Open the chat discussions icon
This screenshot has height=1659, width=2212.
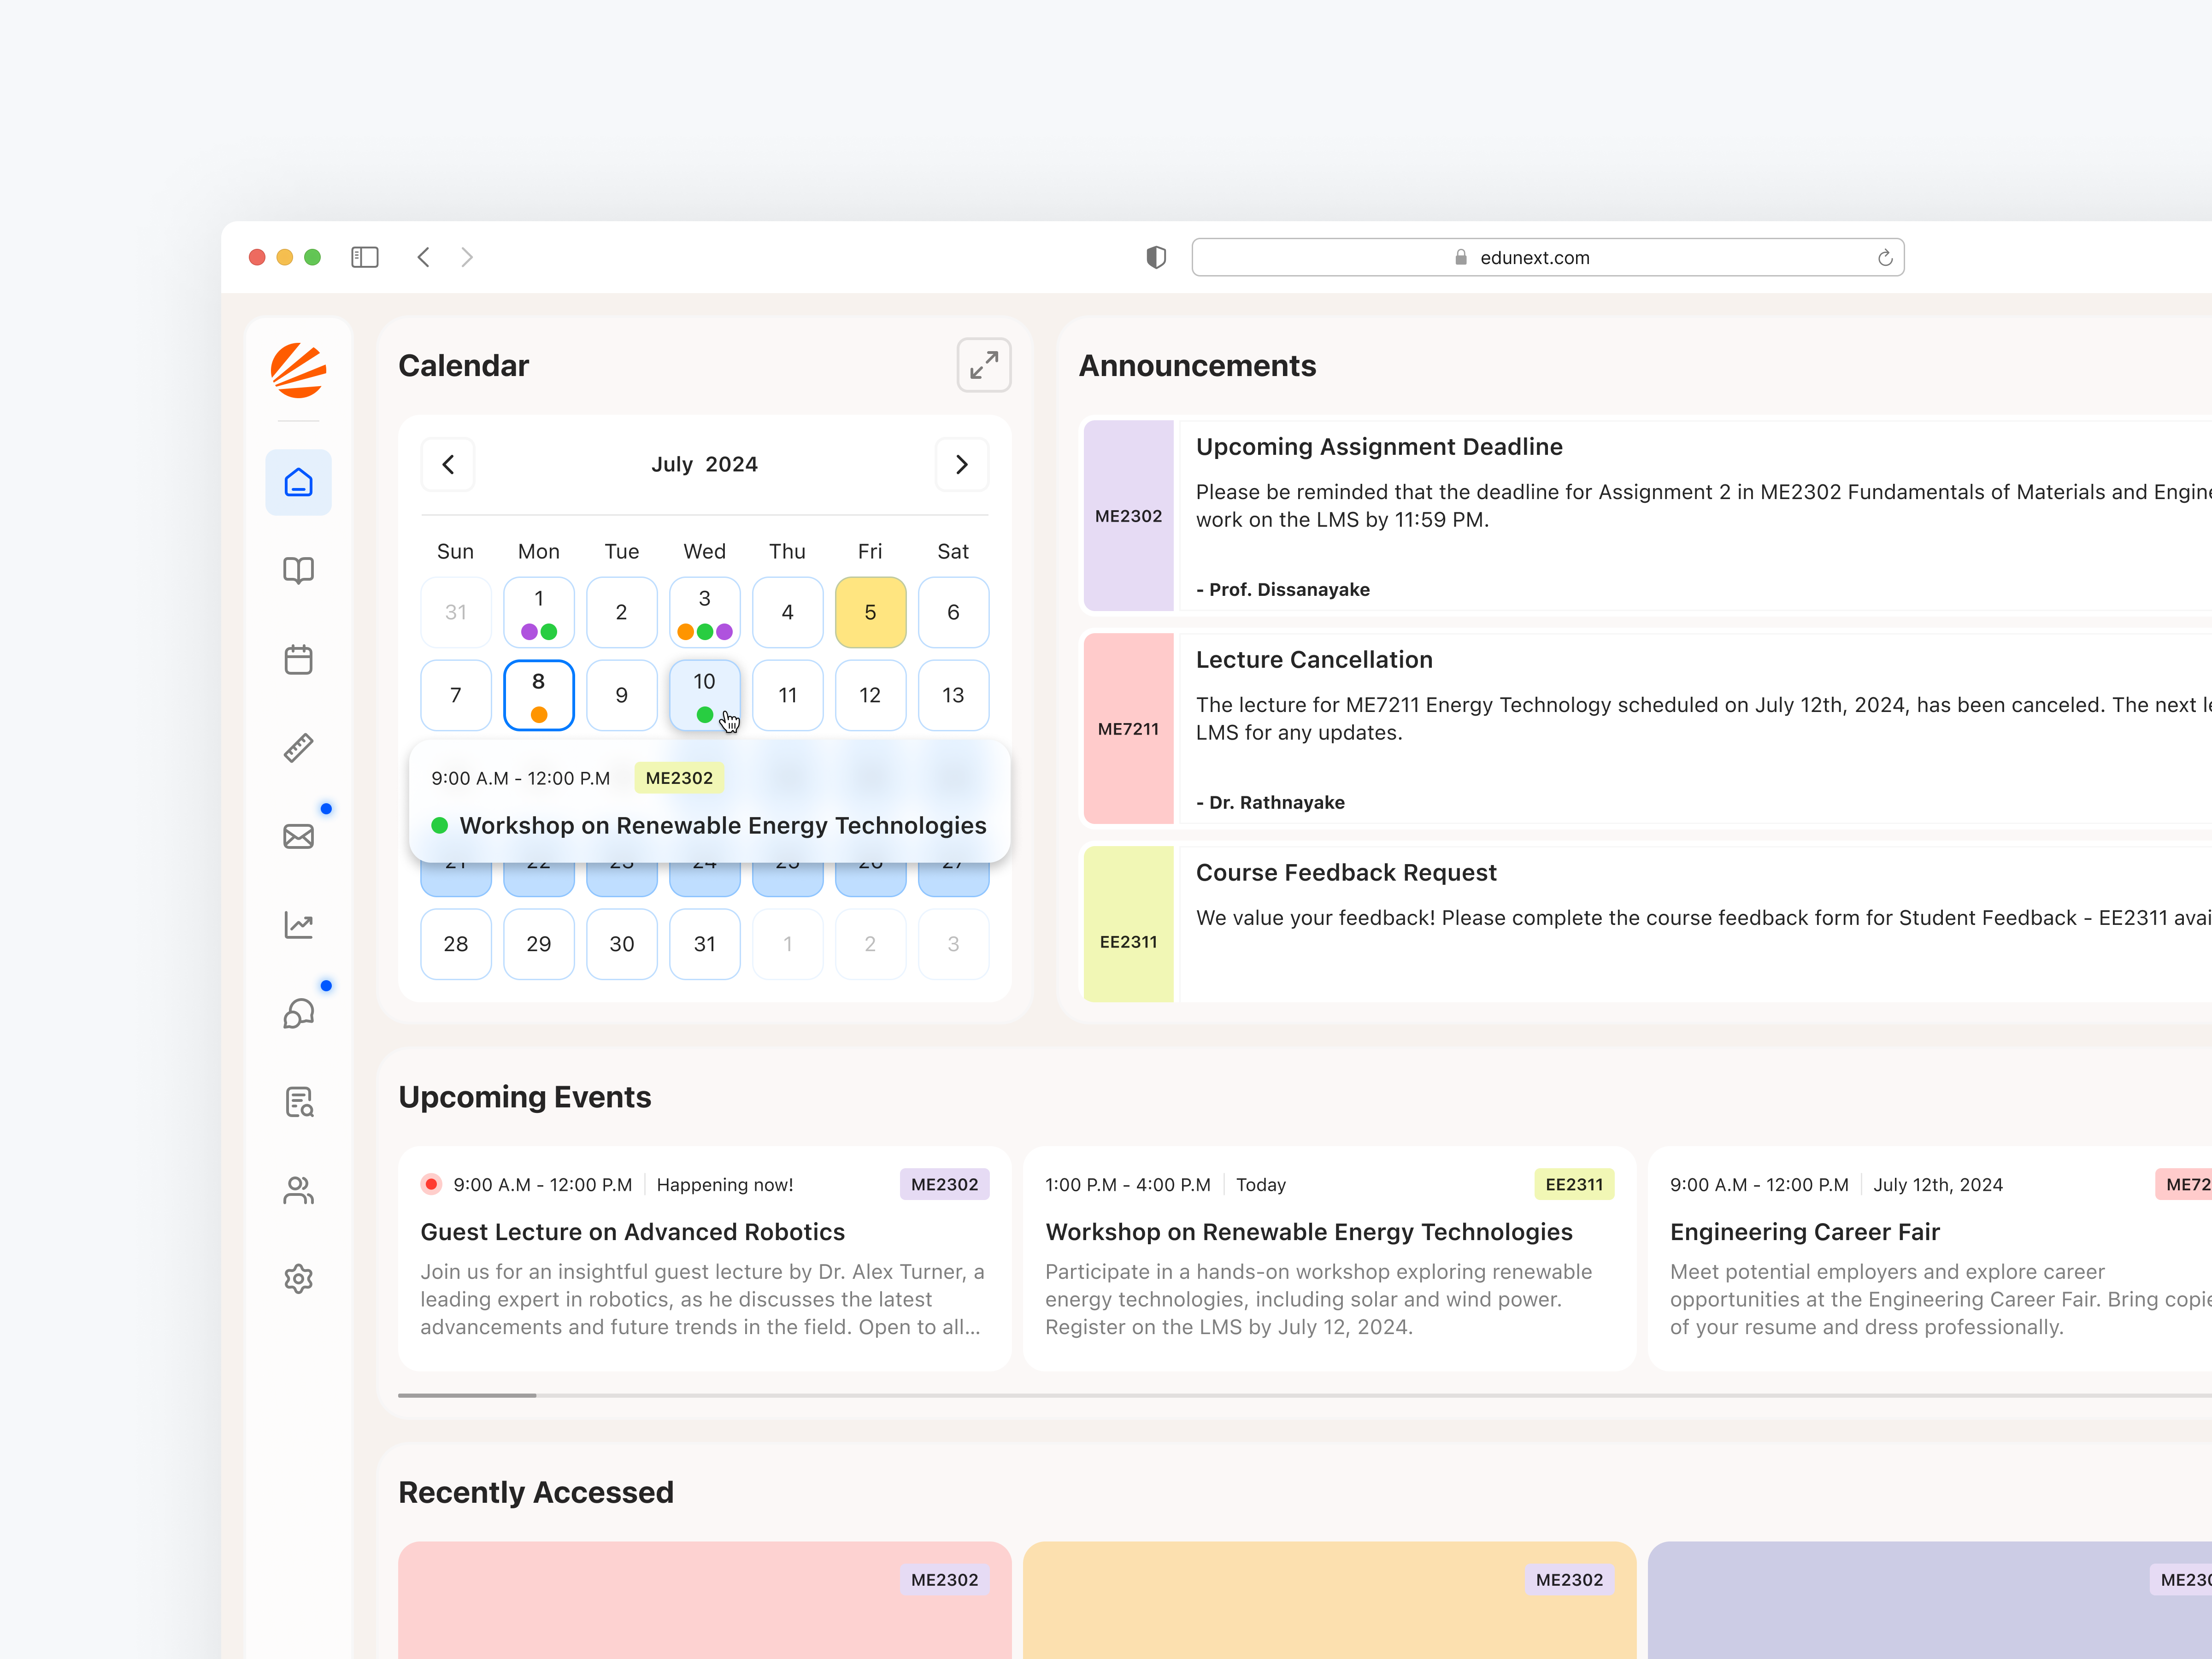[298, 1013]
